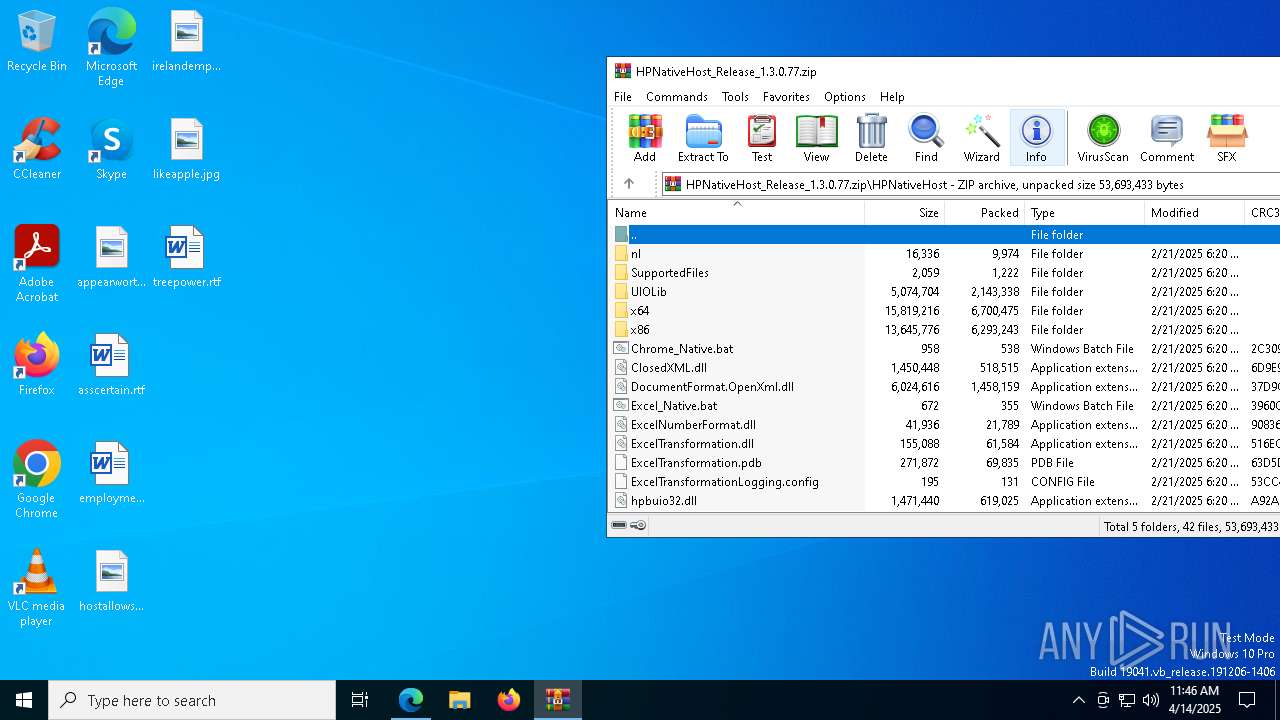Show archive Info

[x=1036, y=138]
